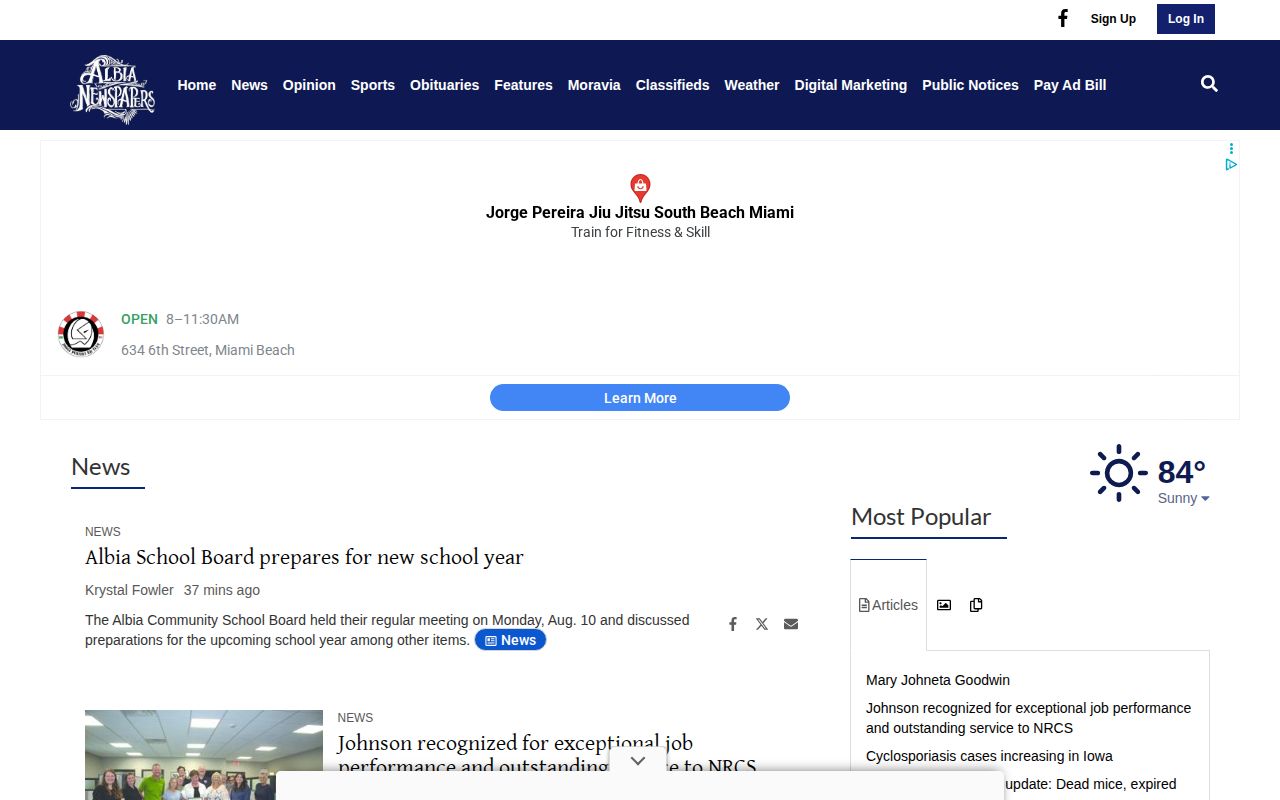
Task: Click the blue News tag badge
Action: 510,640
